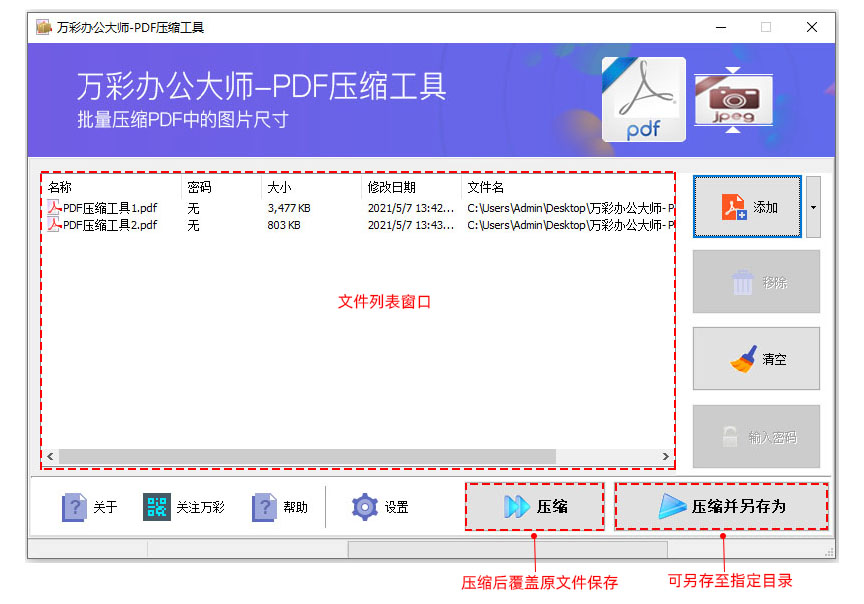Click the 压缩并另存为 button
864x604 pixels.
[x=721, y=506]
